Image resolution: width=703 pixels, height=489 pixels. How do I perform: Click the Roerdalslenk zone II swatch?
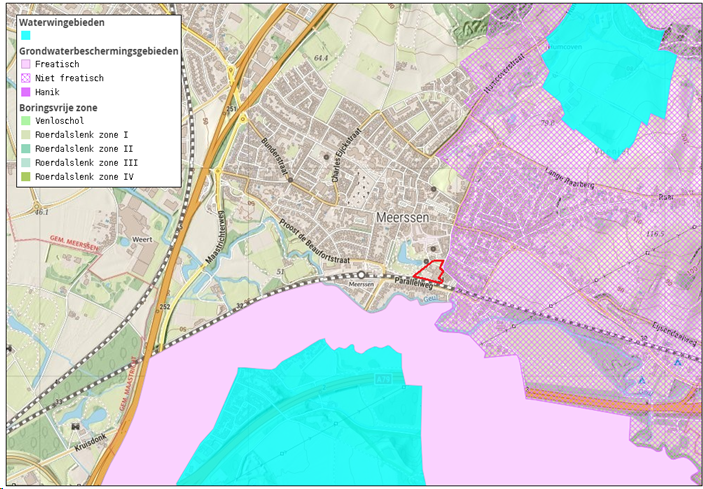pyautogui.click(x=26, y=148)
